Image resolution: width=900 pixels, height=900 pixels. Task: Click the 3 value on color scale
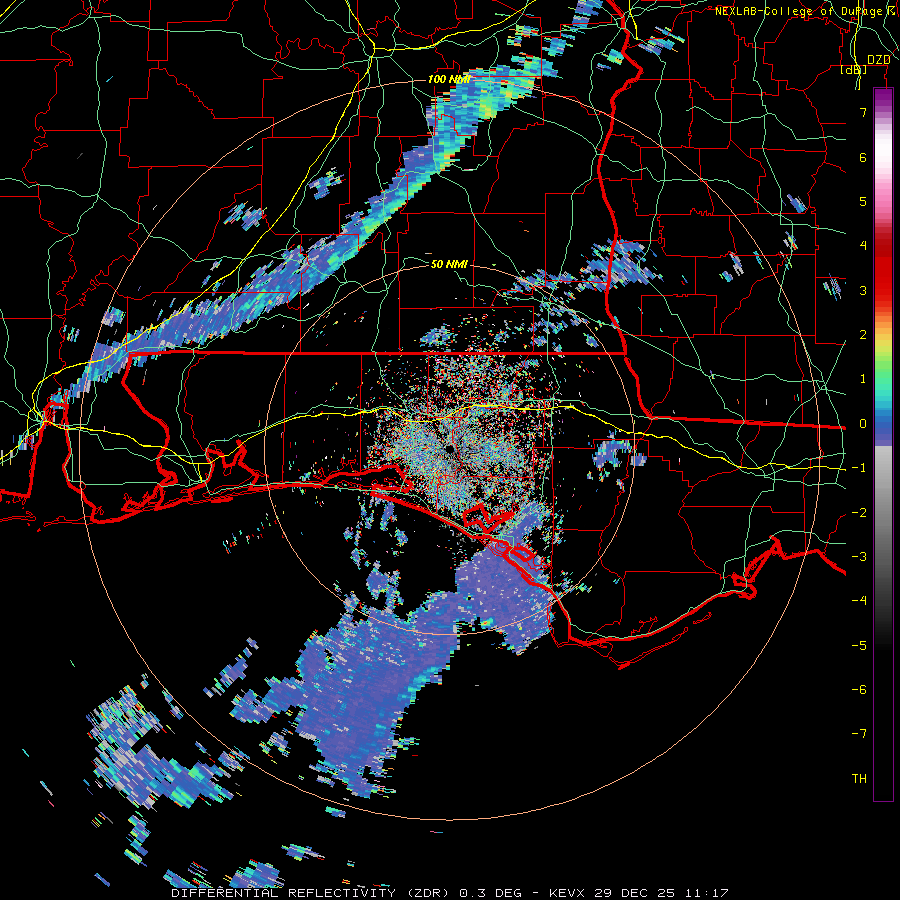click(863, 290)
